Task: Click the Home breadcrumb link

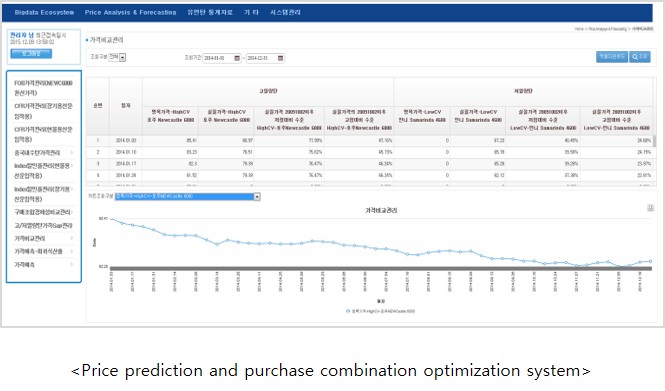Action: pos(579,29)
